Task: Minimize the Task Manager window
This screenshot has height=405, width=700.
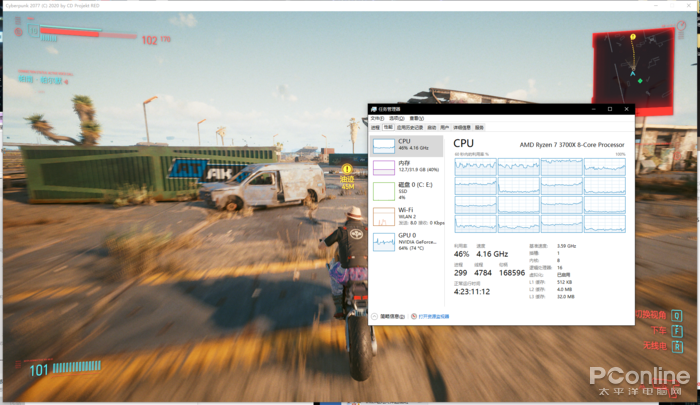Action: click(593, 109)
